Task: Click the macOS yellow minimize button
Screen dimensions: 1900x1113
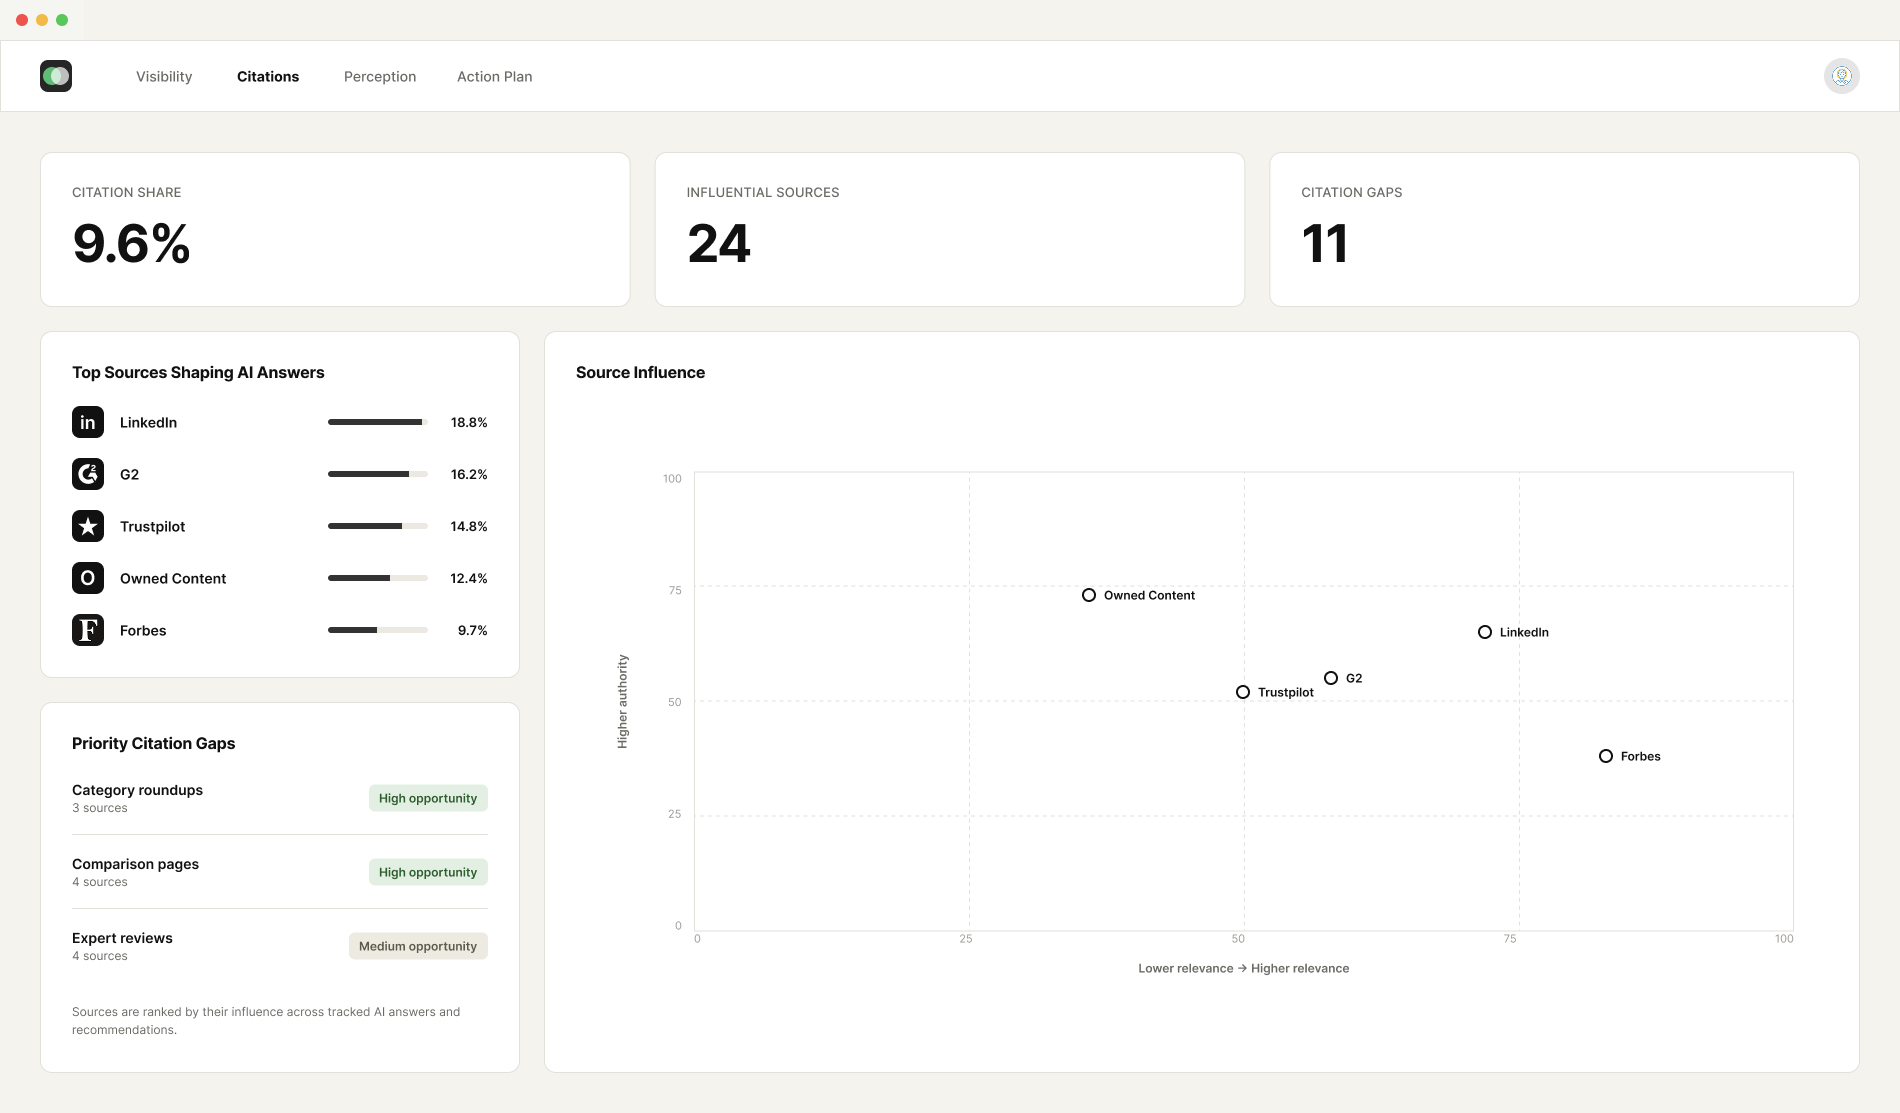Action: click(x=42, y=20)
